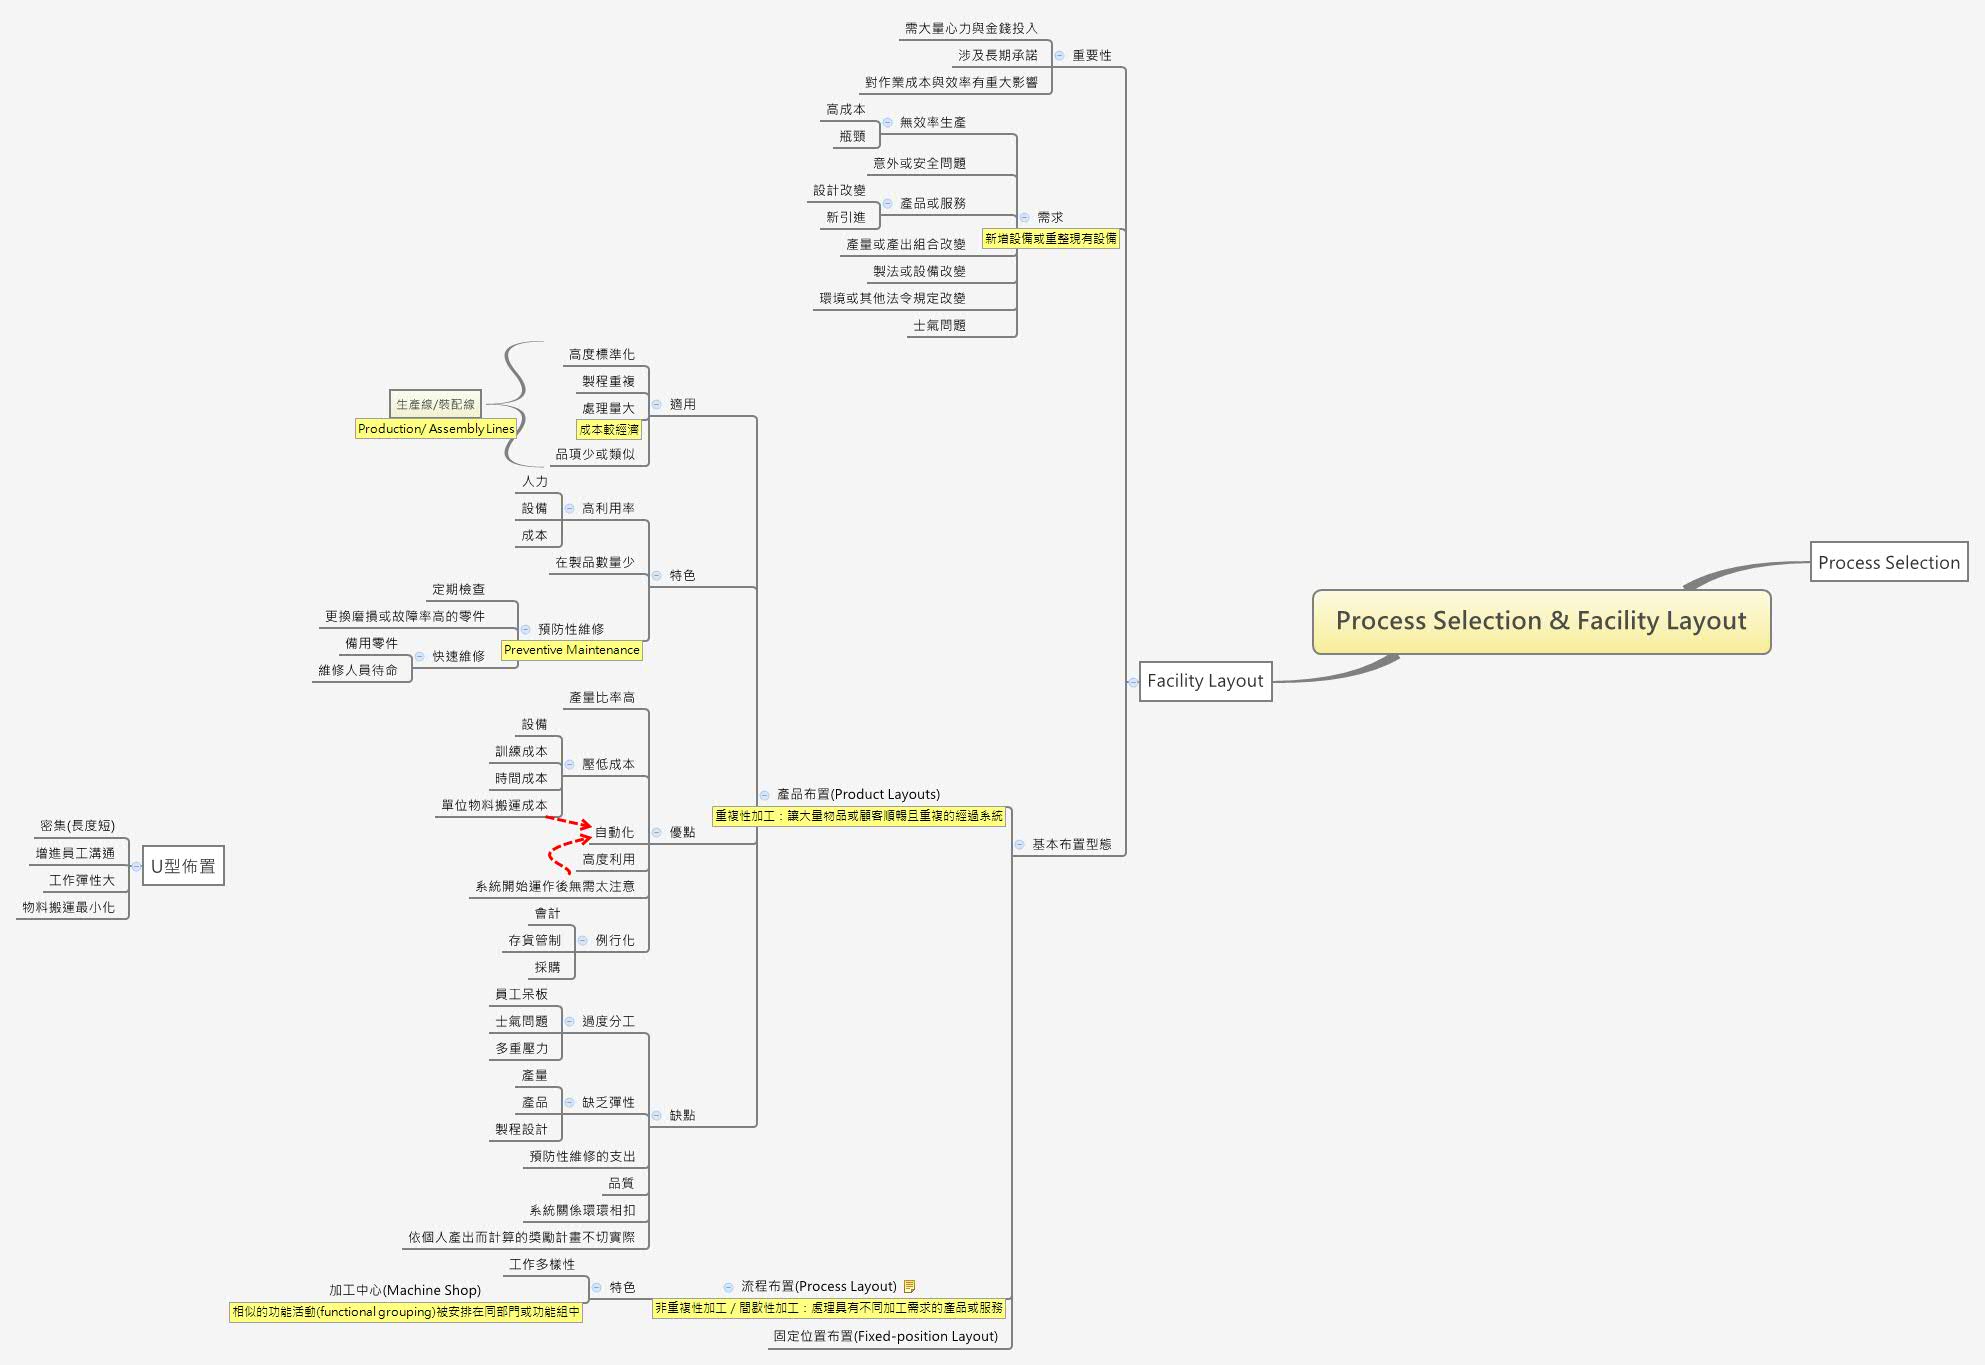Select the Process Selection topic box
Screen dimensions: 1985x1365
pos(1888,562)
